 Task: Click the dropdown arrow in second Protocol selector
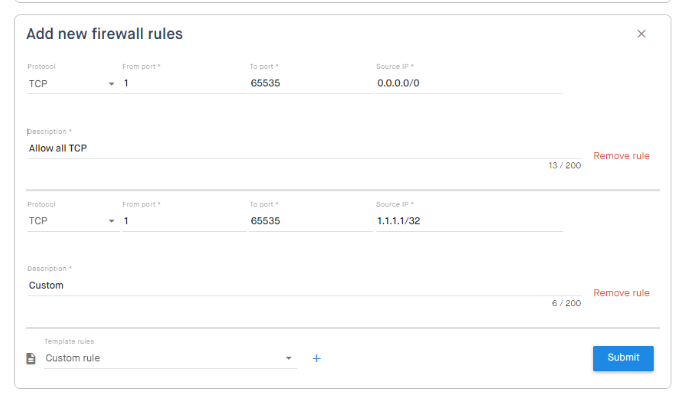coord(111,221)
